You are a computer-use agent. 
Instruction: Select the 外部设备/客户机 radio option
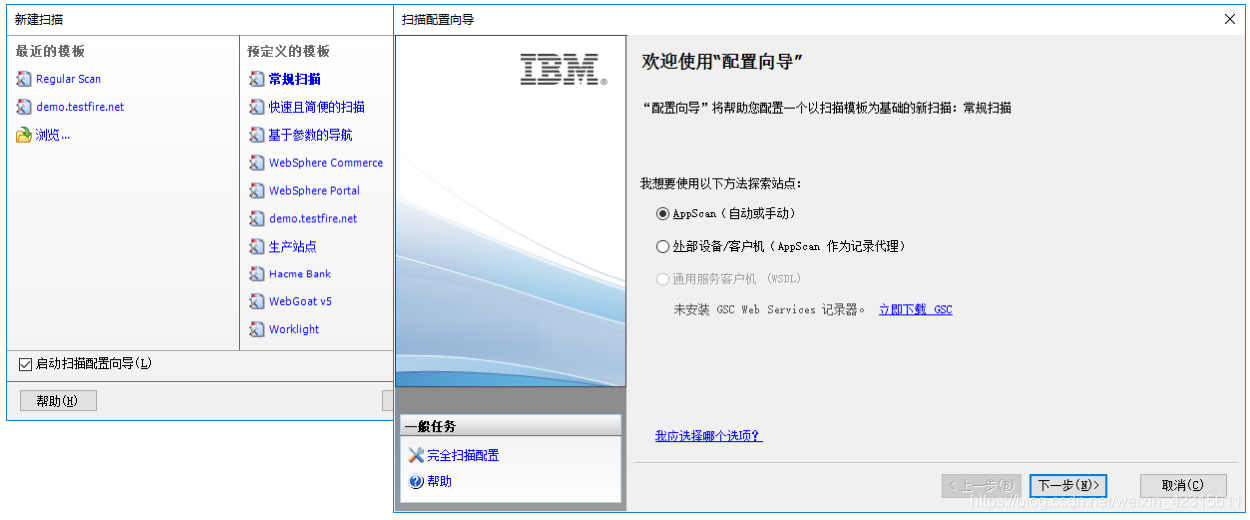click(662, 246)
